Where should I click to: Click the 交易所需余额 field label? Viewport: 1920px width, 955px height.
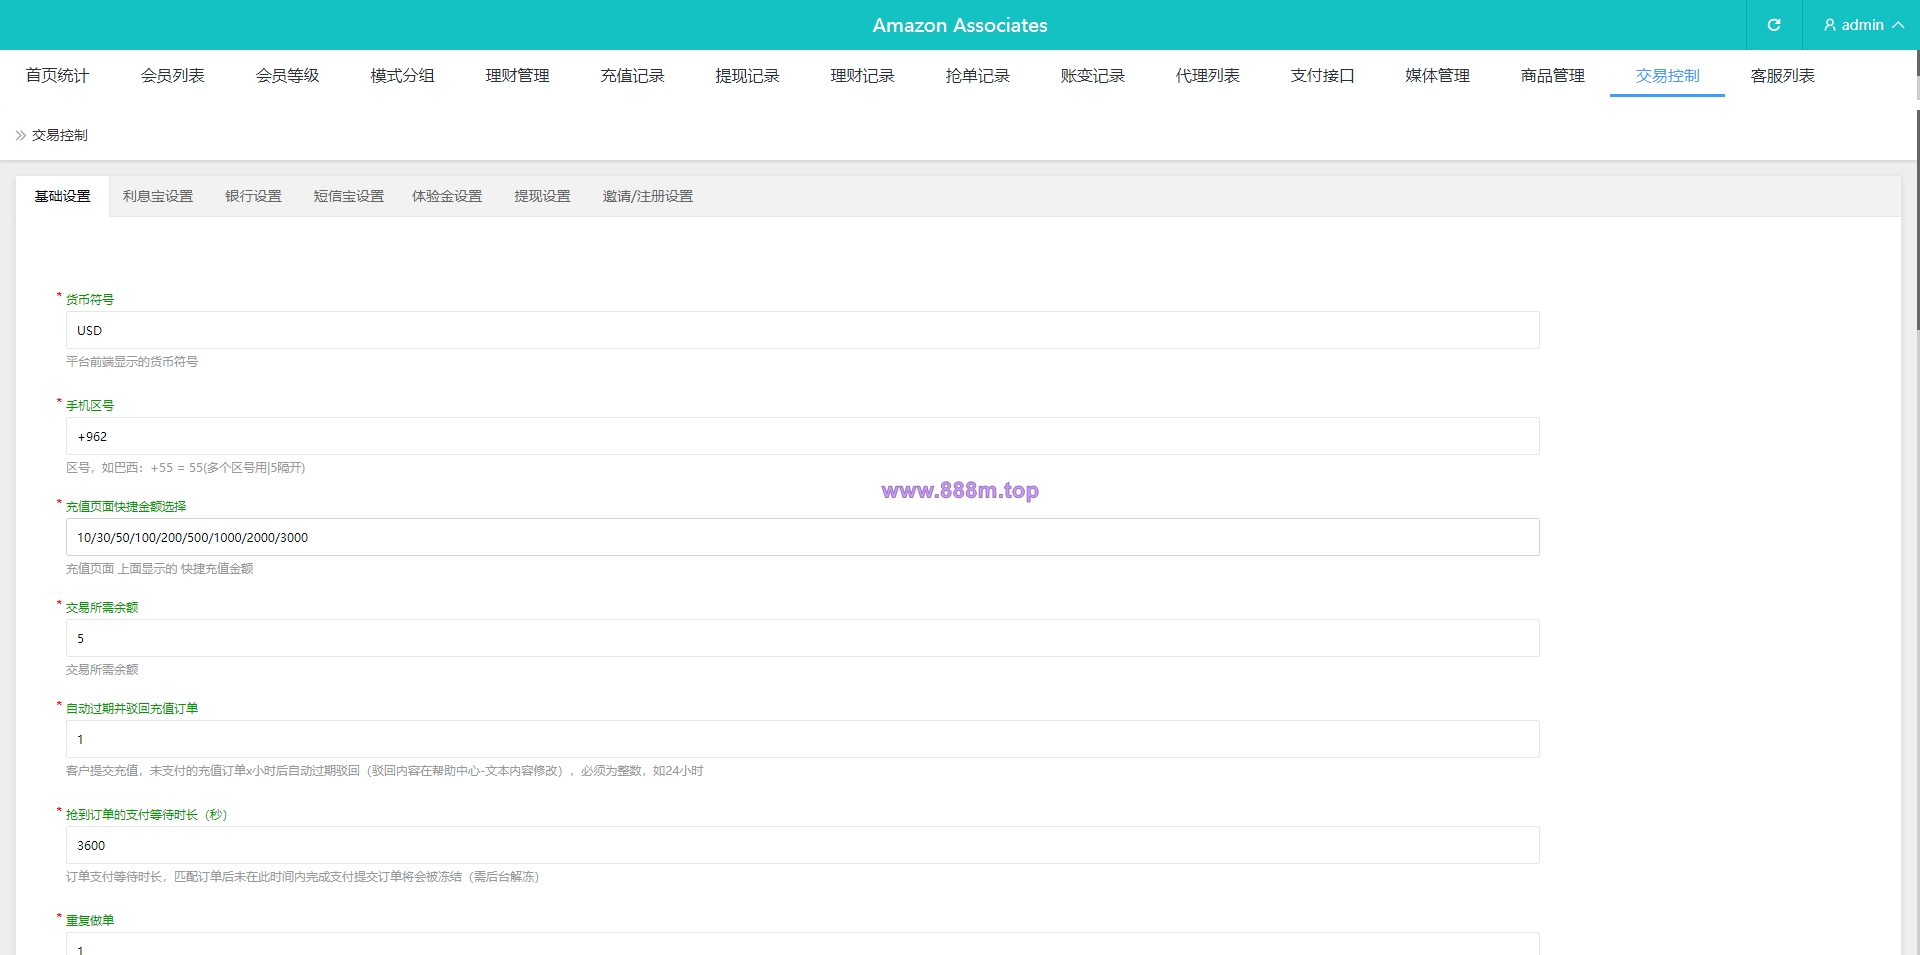[x=102, y=607]
